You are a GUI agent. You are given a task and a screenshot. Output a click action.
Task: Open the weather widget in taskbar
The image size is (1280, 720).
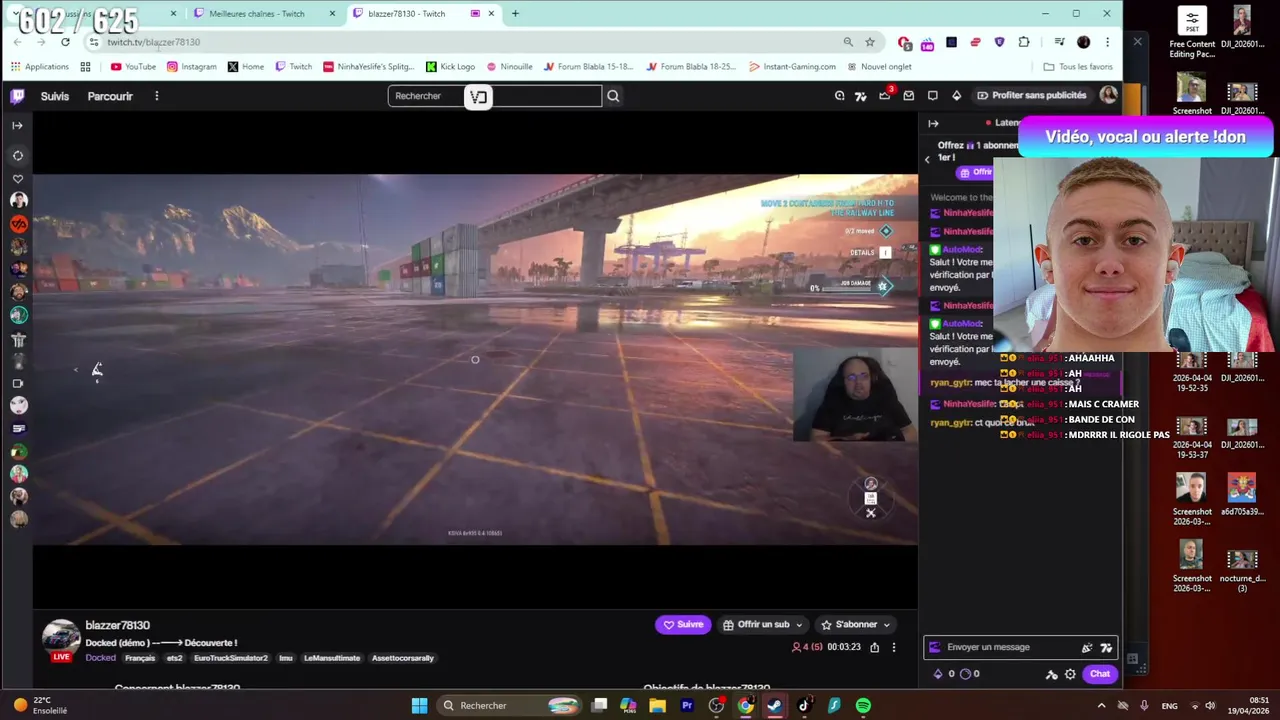[38, 705]
